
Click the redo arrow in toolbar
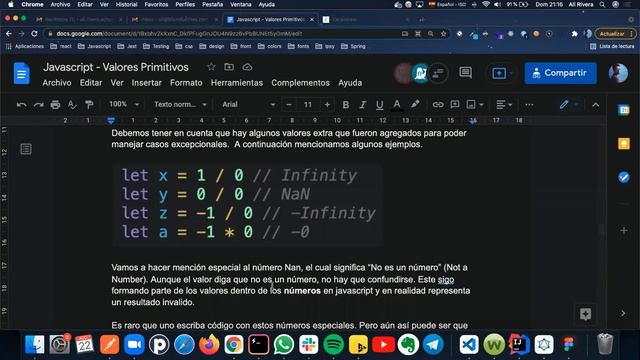(x=39, y=105)
